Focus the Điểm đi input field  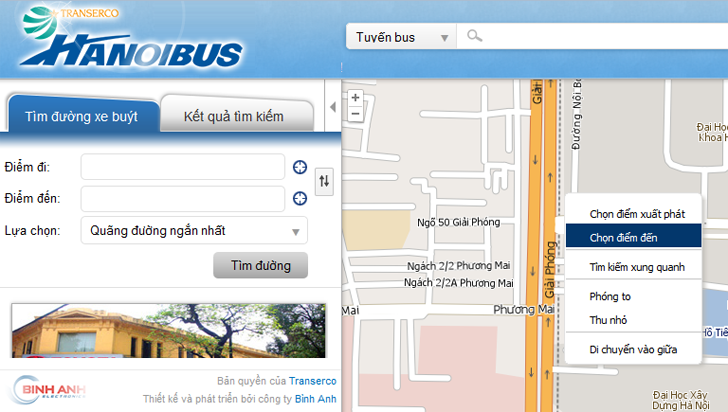click(x=183, y=167)
